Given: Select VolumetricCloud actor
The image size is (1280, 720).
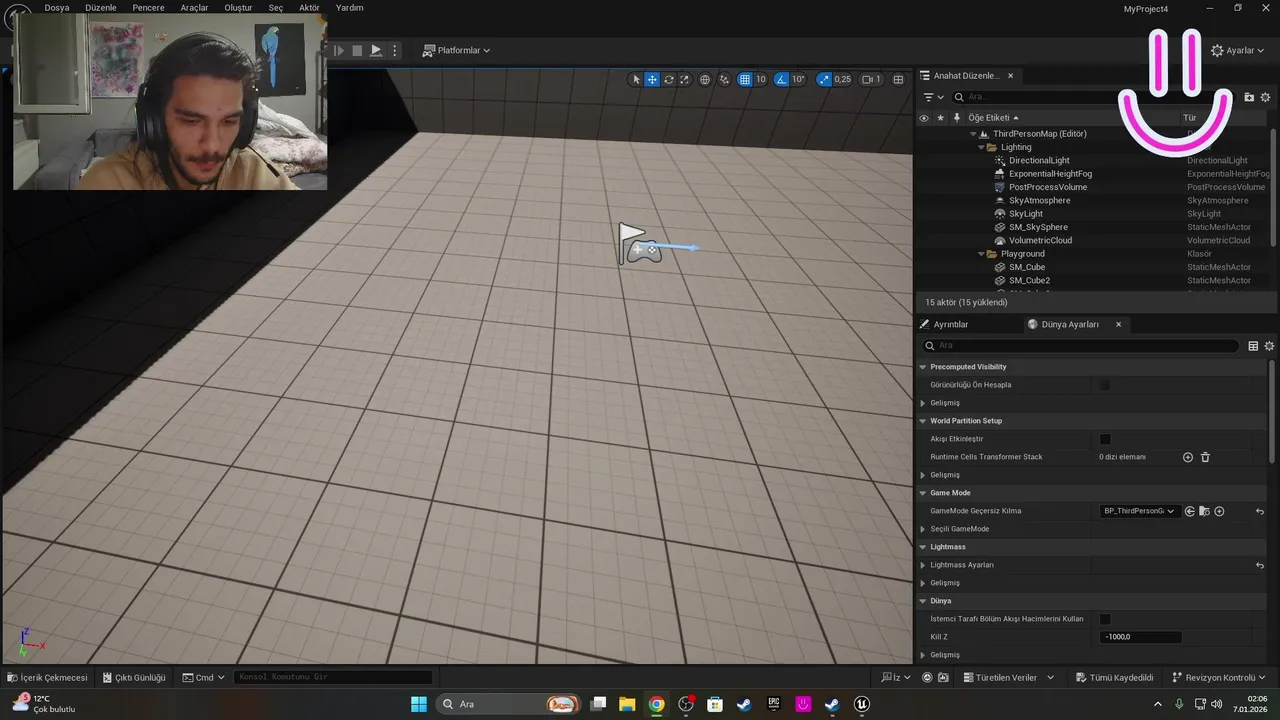Looking at the screenshot, I should [1040, 240].
